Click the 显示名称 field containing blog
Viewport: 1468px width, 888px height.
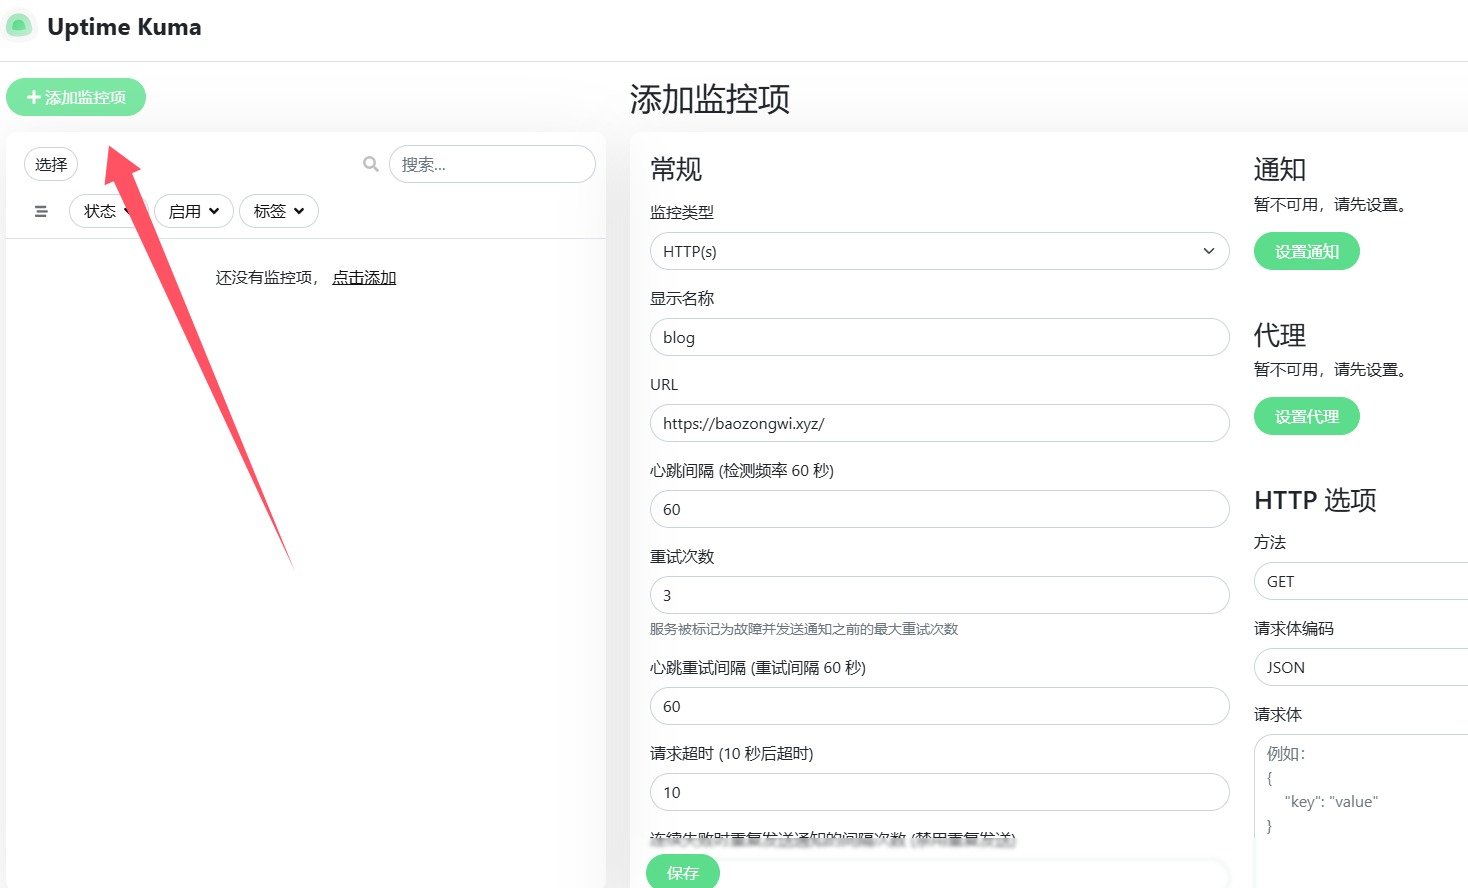pyautogui.click(x=938, y=337)
